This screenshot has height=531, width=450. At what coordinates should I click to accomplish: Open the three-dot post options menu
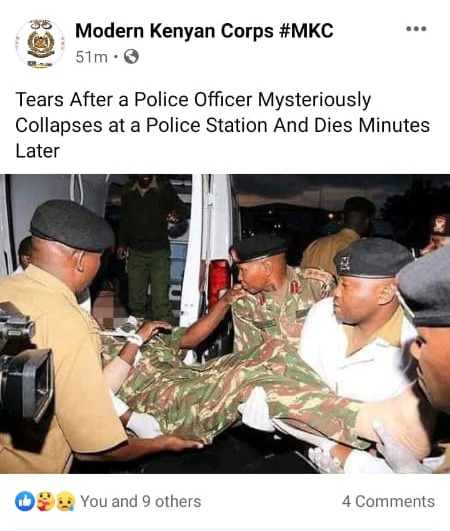pyautogui.click(x=416, y=29)
